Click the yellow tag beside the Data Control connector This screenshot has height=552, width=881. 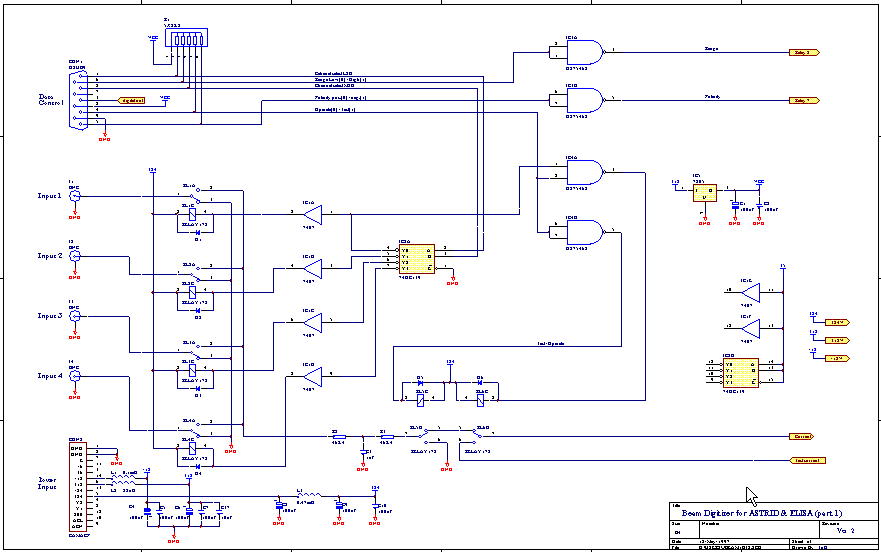[x=132, y=100]
